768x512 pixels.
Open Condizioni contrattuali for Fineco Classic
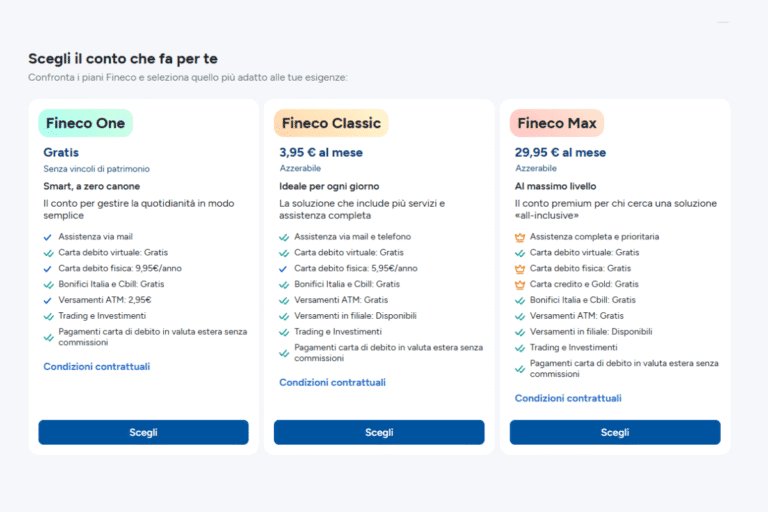[x=332, y=383]
